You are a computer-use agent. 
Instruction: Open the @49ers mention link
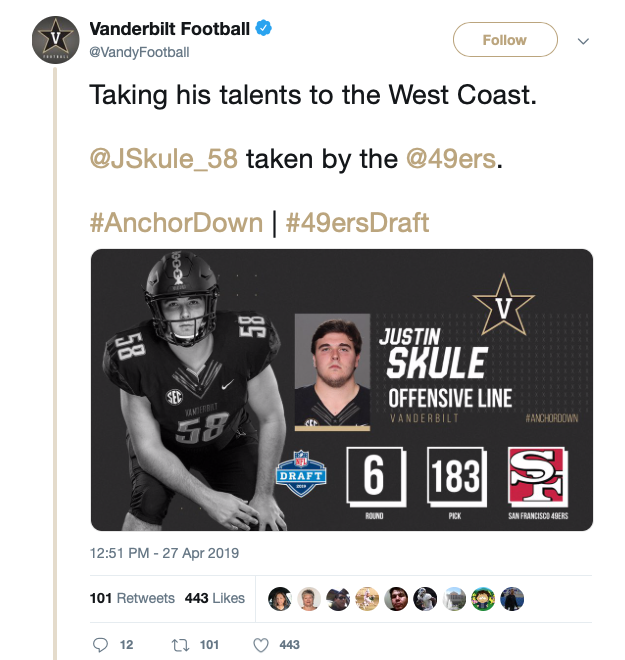click(x=450, y=159)
